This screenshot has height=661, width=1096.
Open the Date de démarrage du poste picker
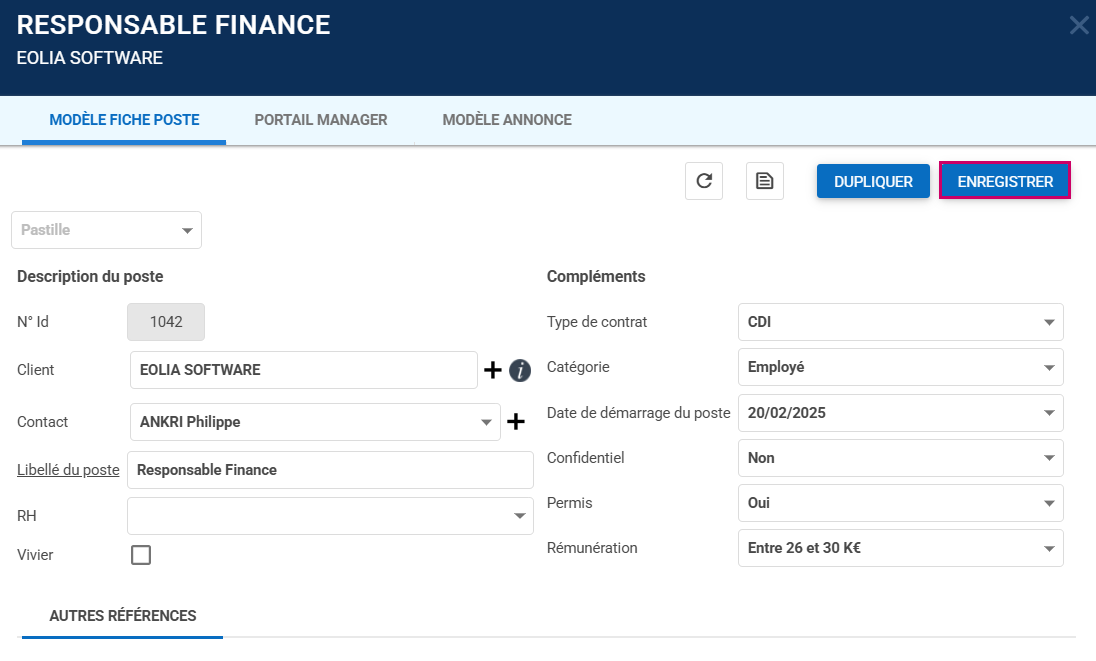900,413
